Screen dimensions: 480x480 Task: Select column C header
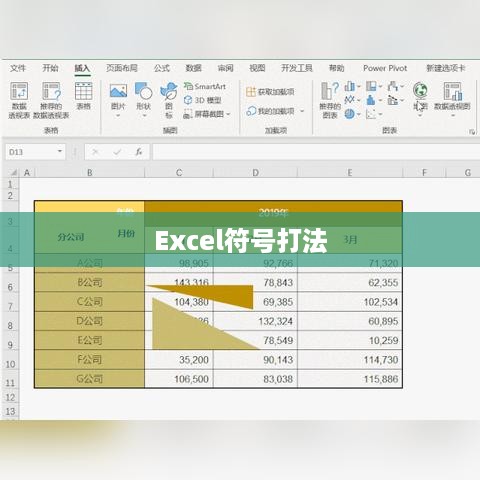click(179, 173)
